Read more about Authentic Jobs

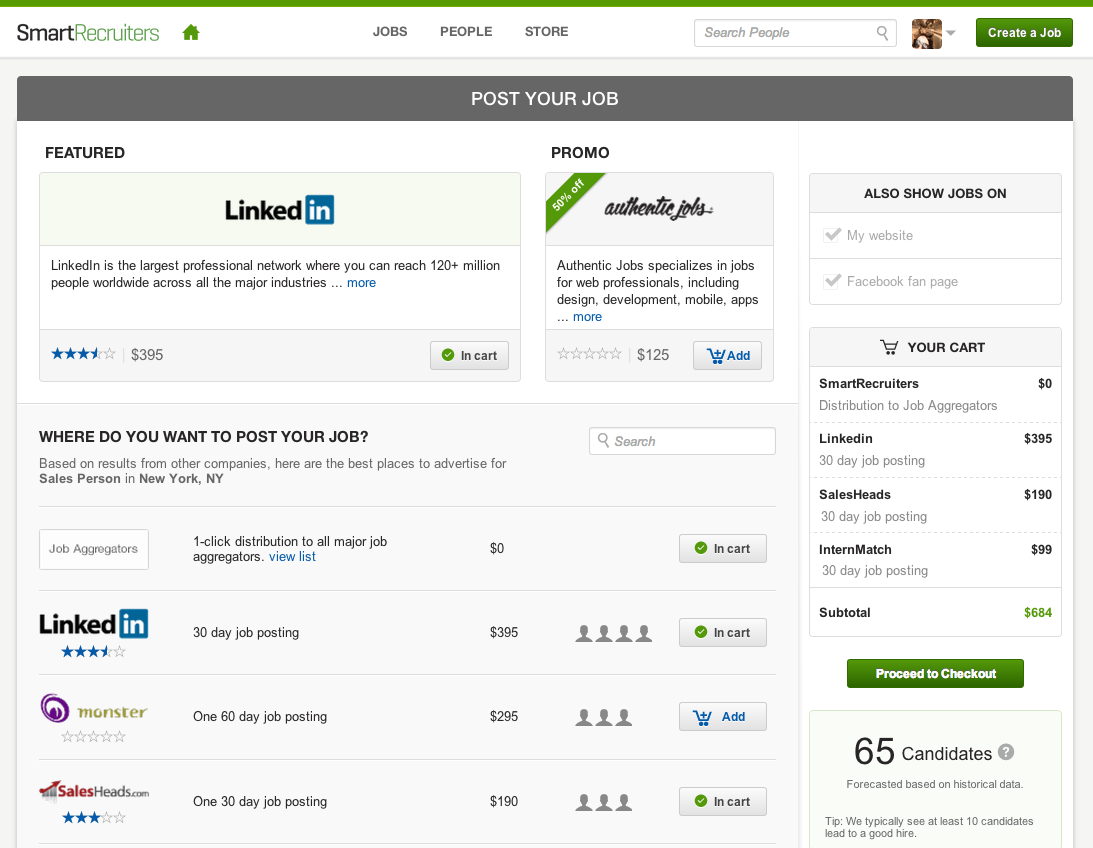tap(587, 317)
